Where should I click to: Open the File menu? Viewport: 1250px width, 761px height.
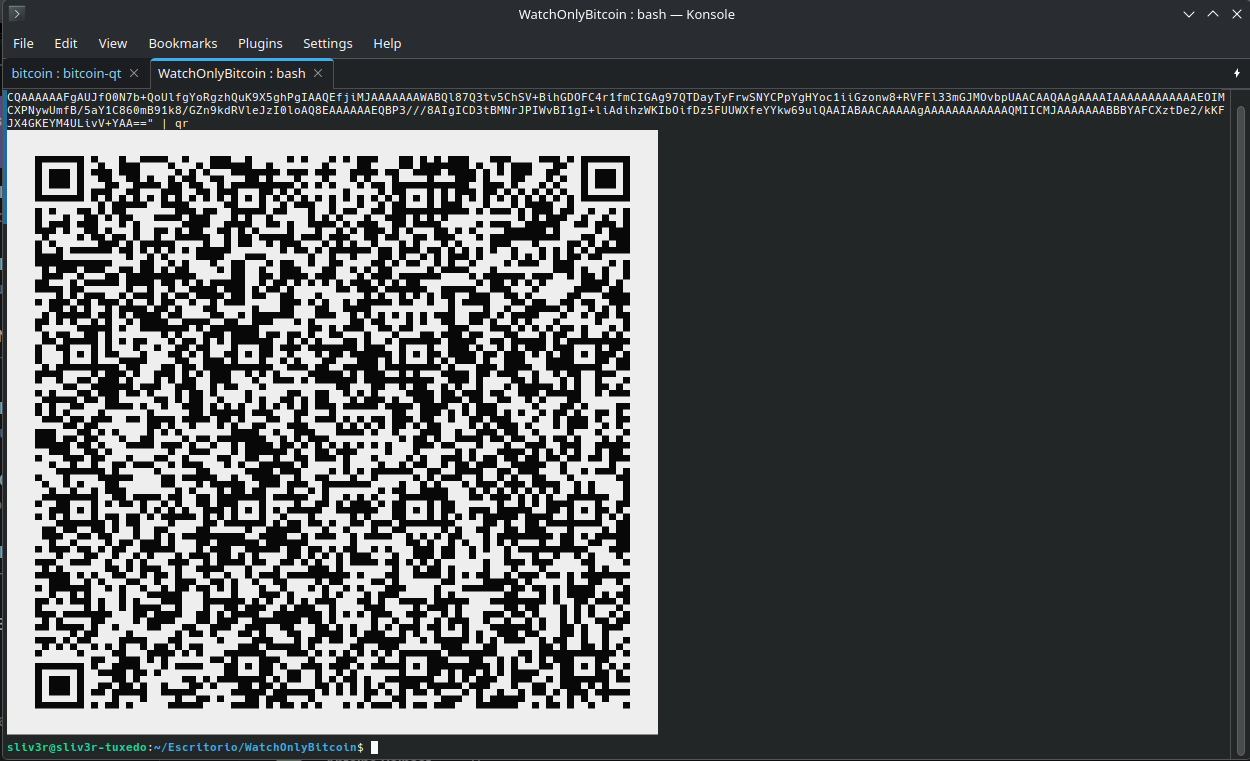(23, 44)
